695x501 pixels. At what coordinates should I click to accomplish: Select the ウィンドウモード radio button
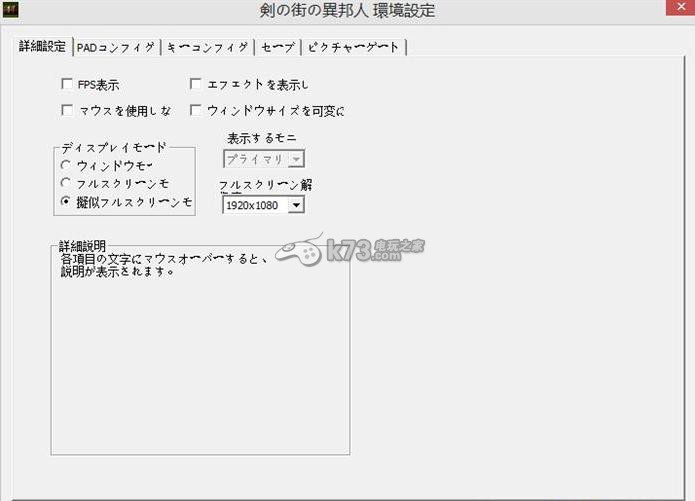coord(66,165)
